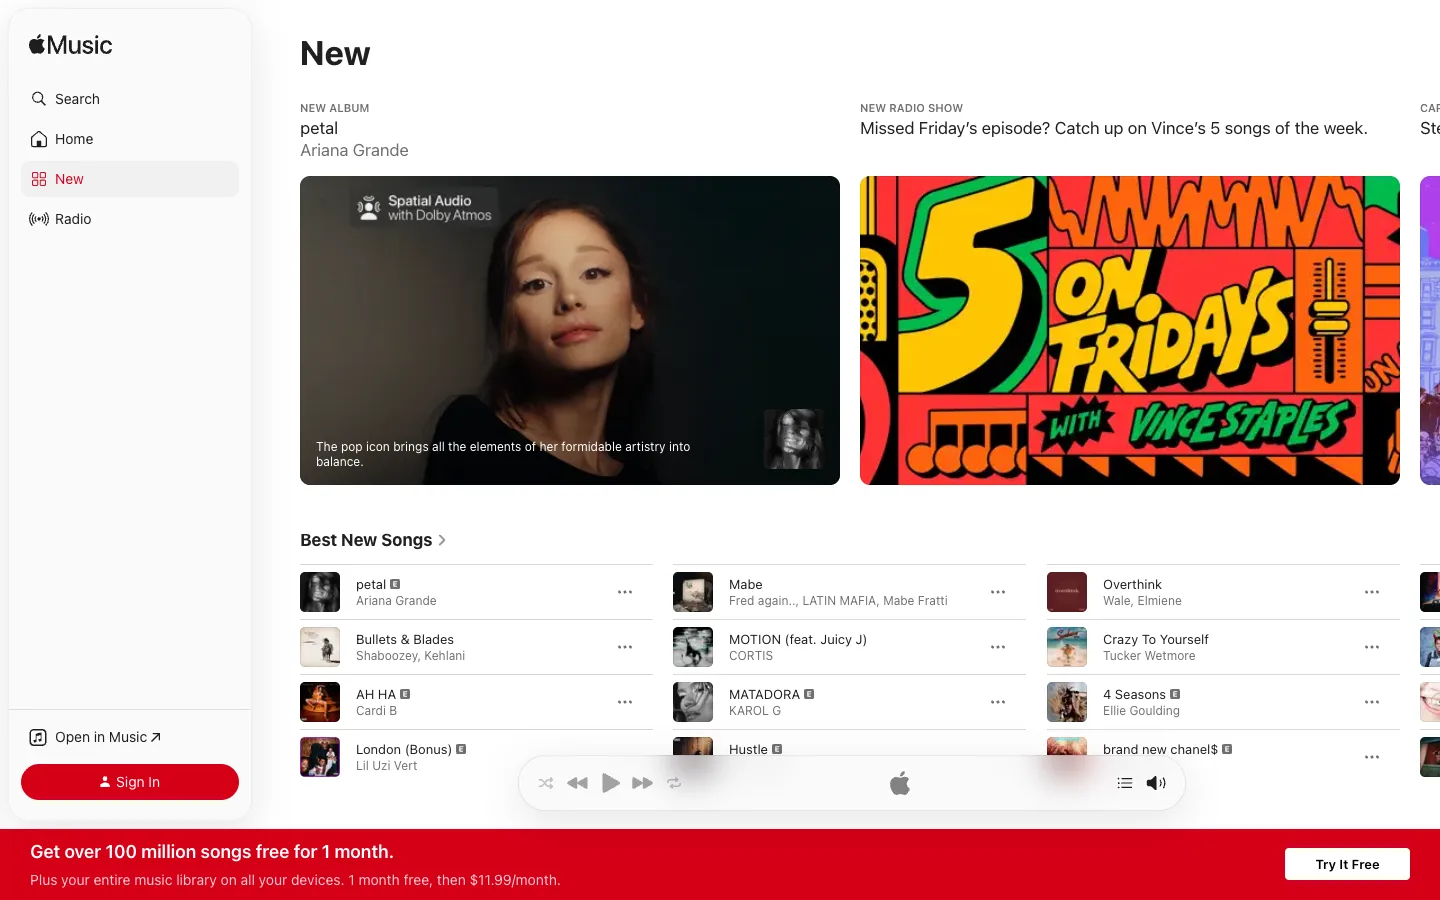Select New in the sidebar
This screenshot has height=900, width=1440.
pos(130,179)
